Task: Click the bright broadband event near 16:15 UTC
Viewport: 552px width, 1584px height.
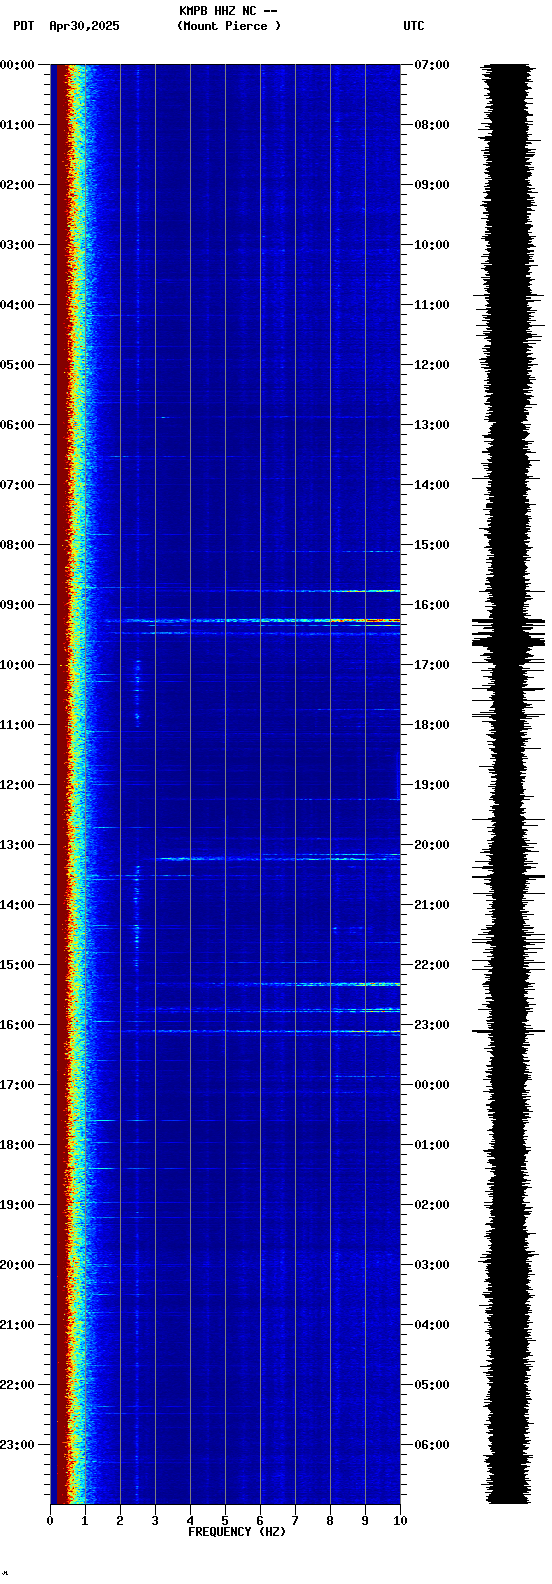Action: coord(252,621)
